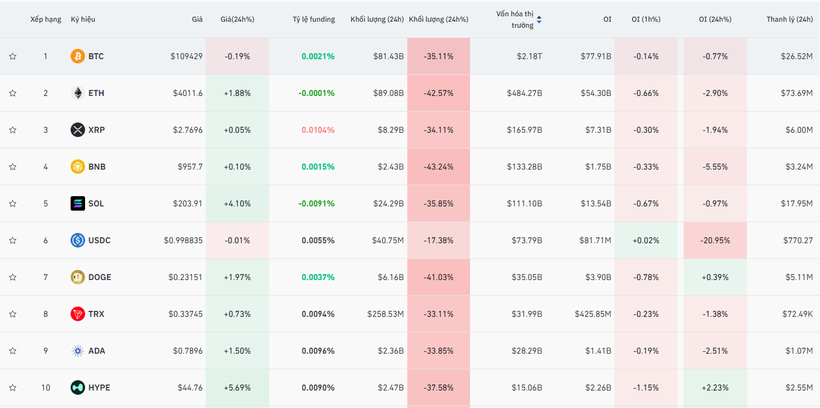Click the Ethereum coin icon
This screenshot has height=408, width=820.
pos(77,93)
